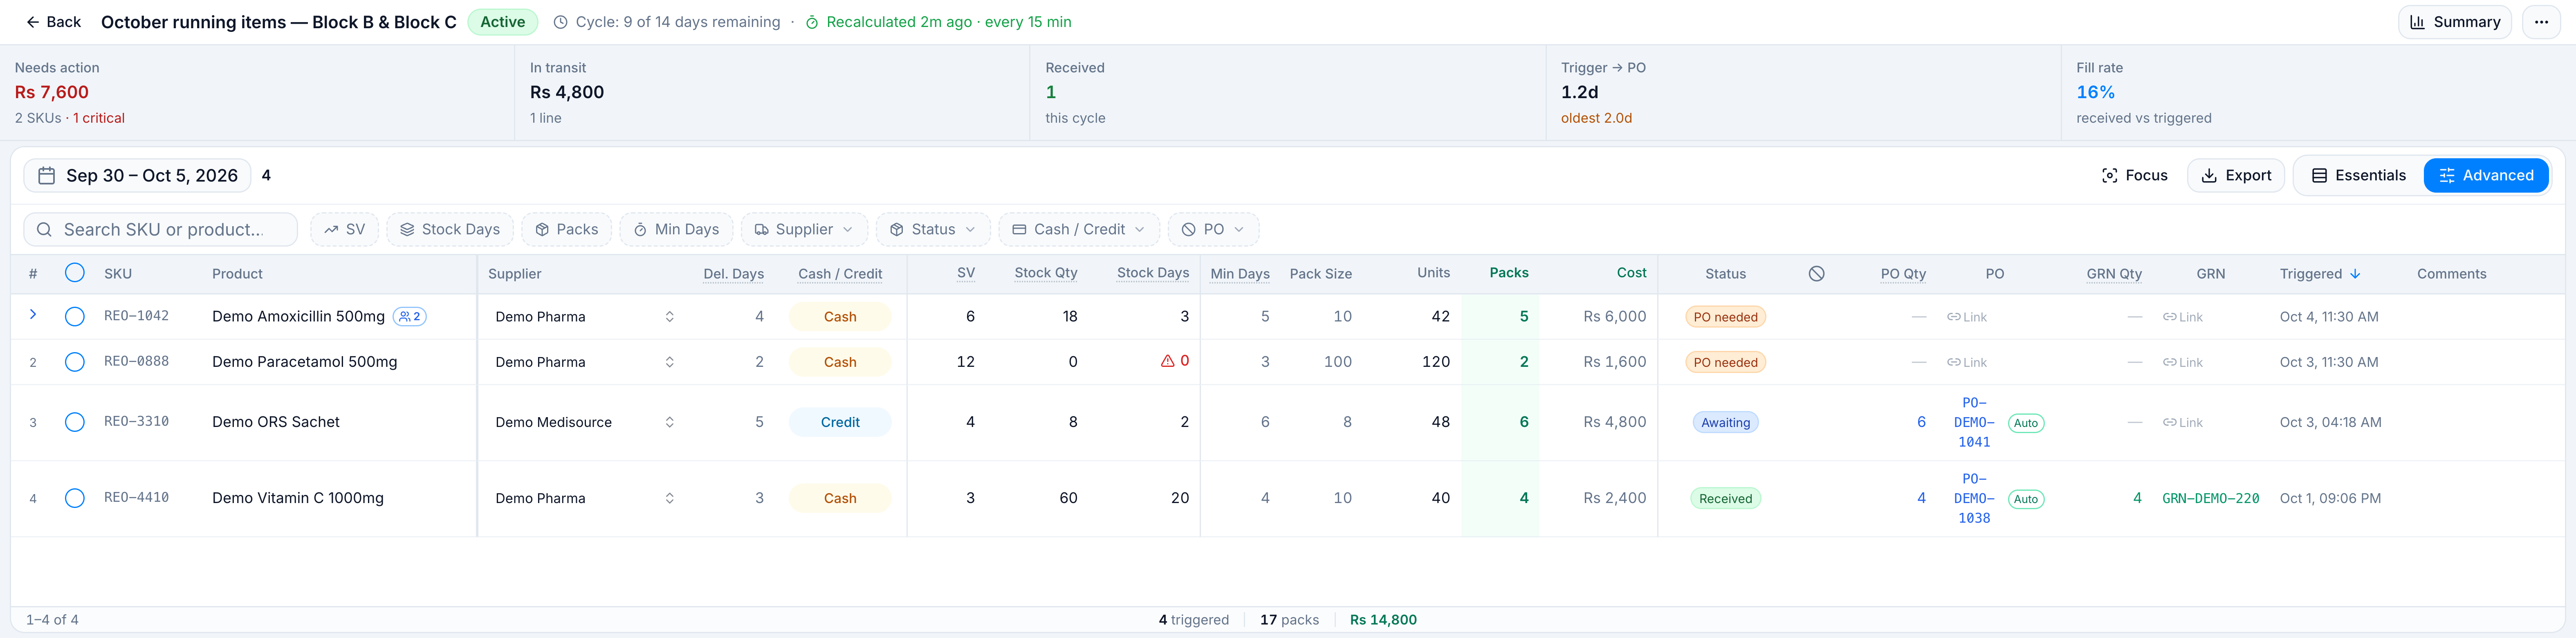This screenshot has height=638, width=2576.
Task: Toggle the Min Days filter chip
Action: [676, 229]
